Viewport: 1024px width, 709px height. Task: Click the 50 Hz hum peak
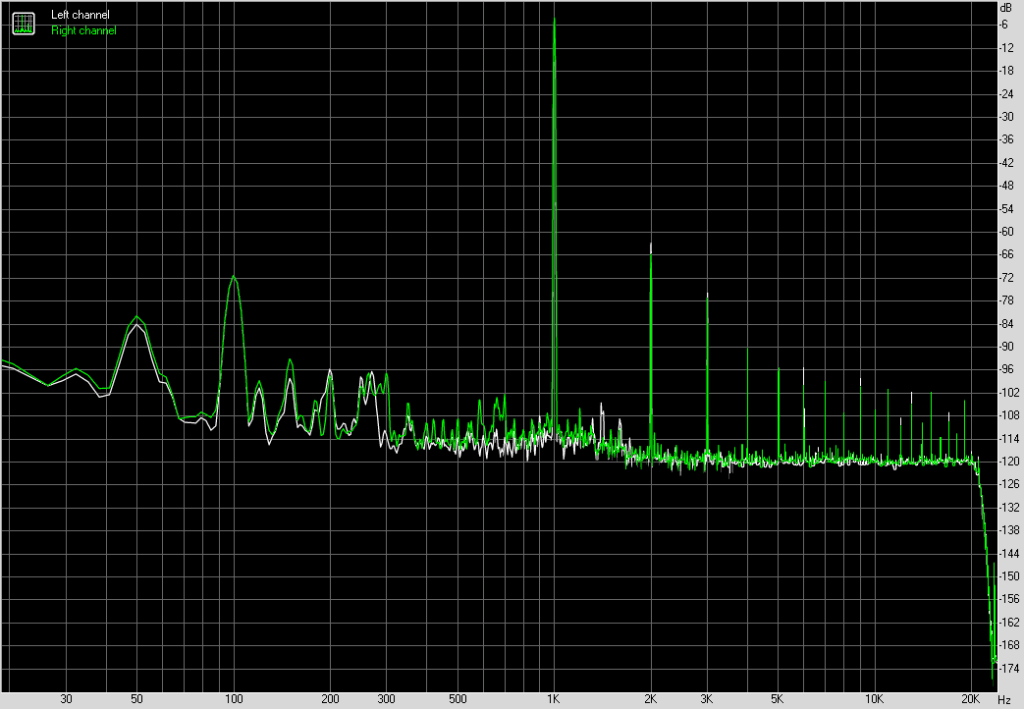point(138,319)
